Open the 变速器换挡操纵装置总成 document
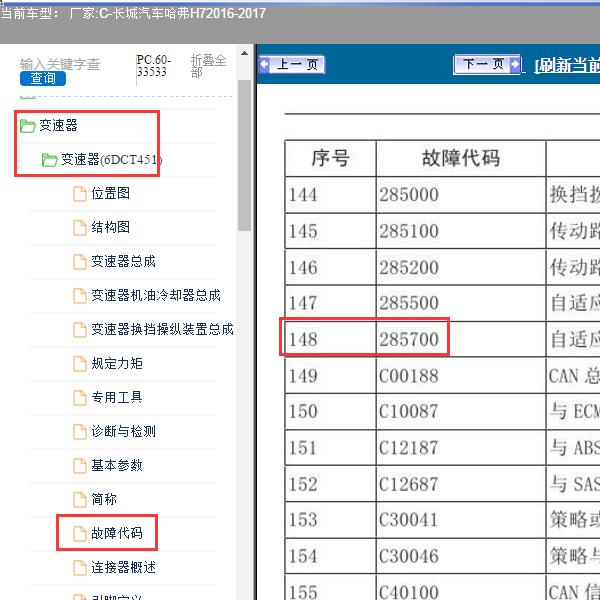This screenshot has width=600, height=600. click(162, 329)
